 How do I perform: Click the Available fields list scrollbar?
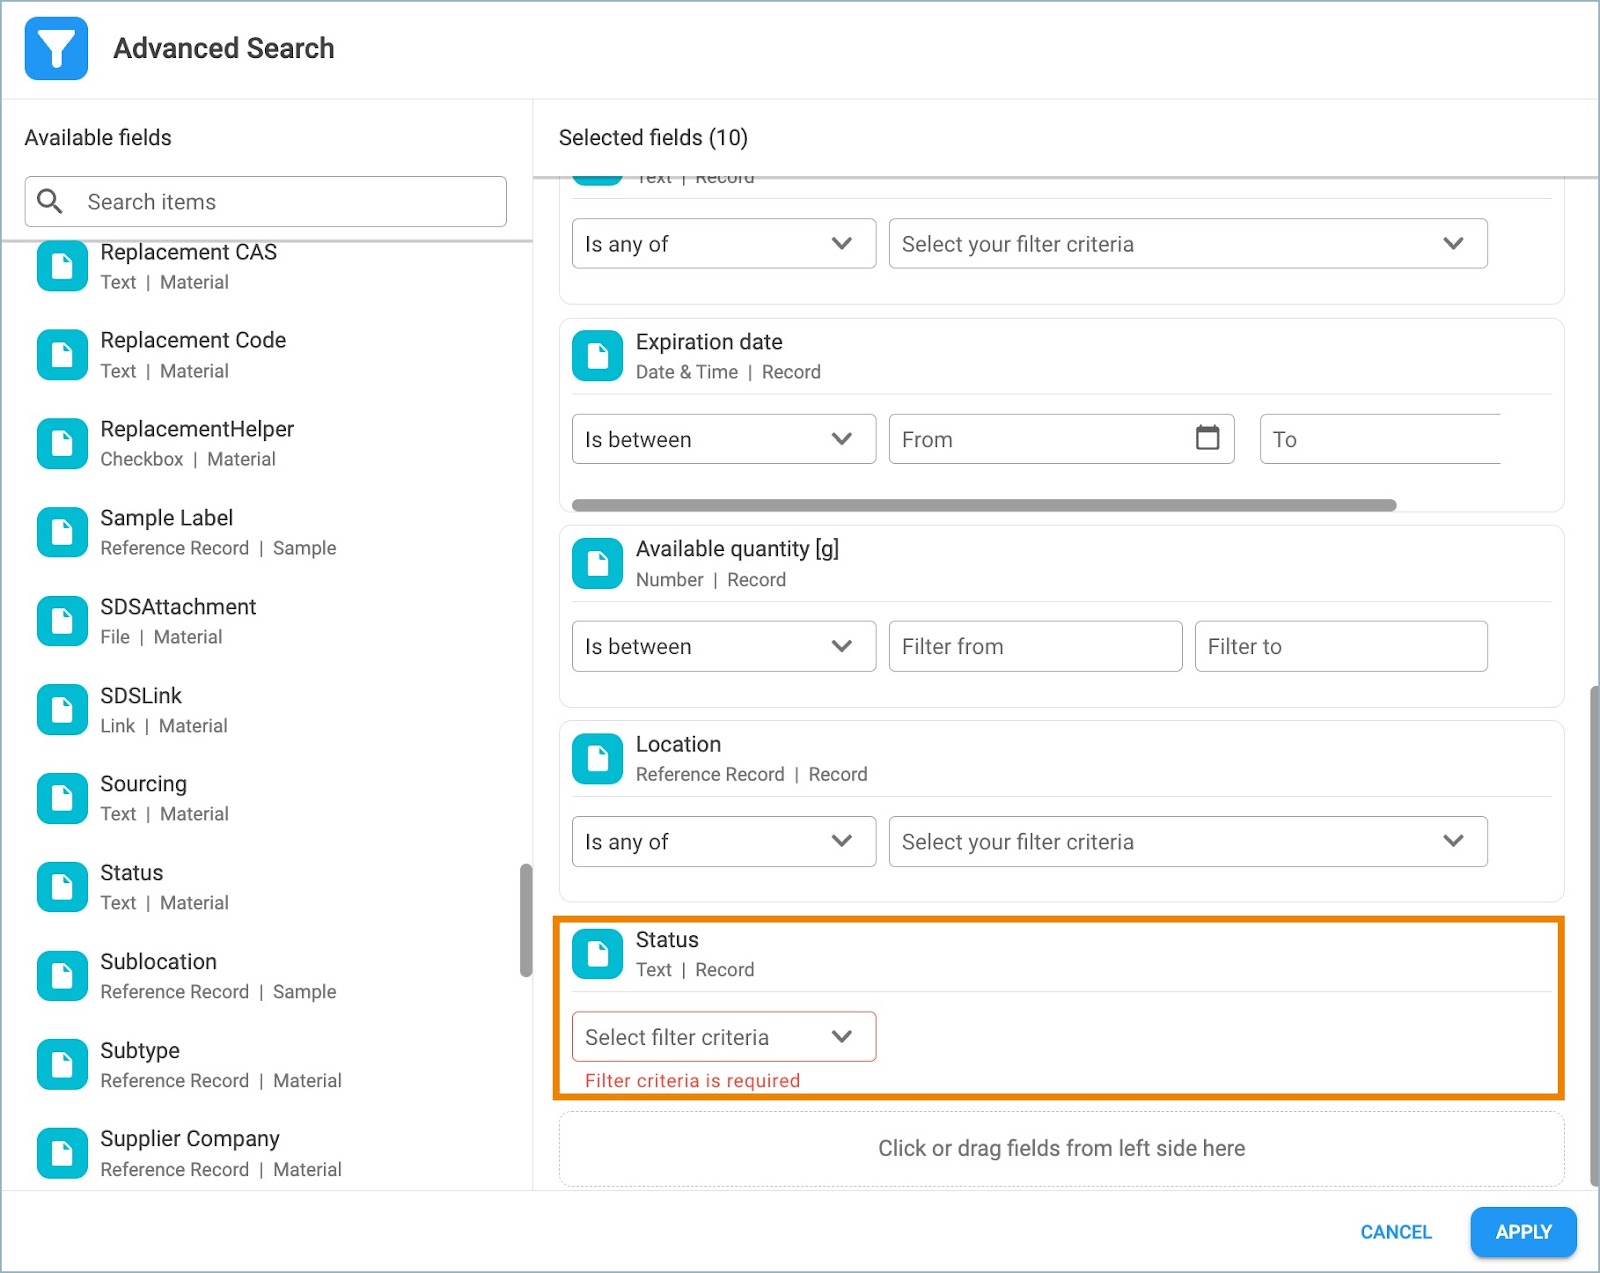[526, 920]
